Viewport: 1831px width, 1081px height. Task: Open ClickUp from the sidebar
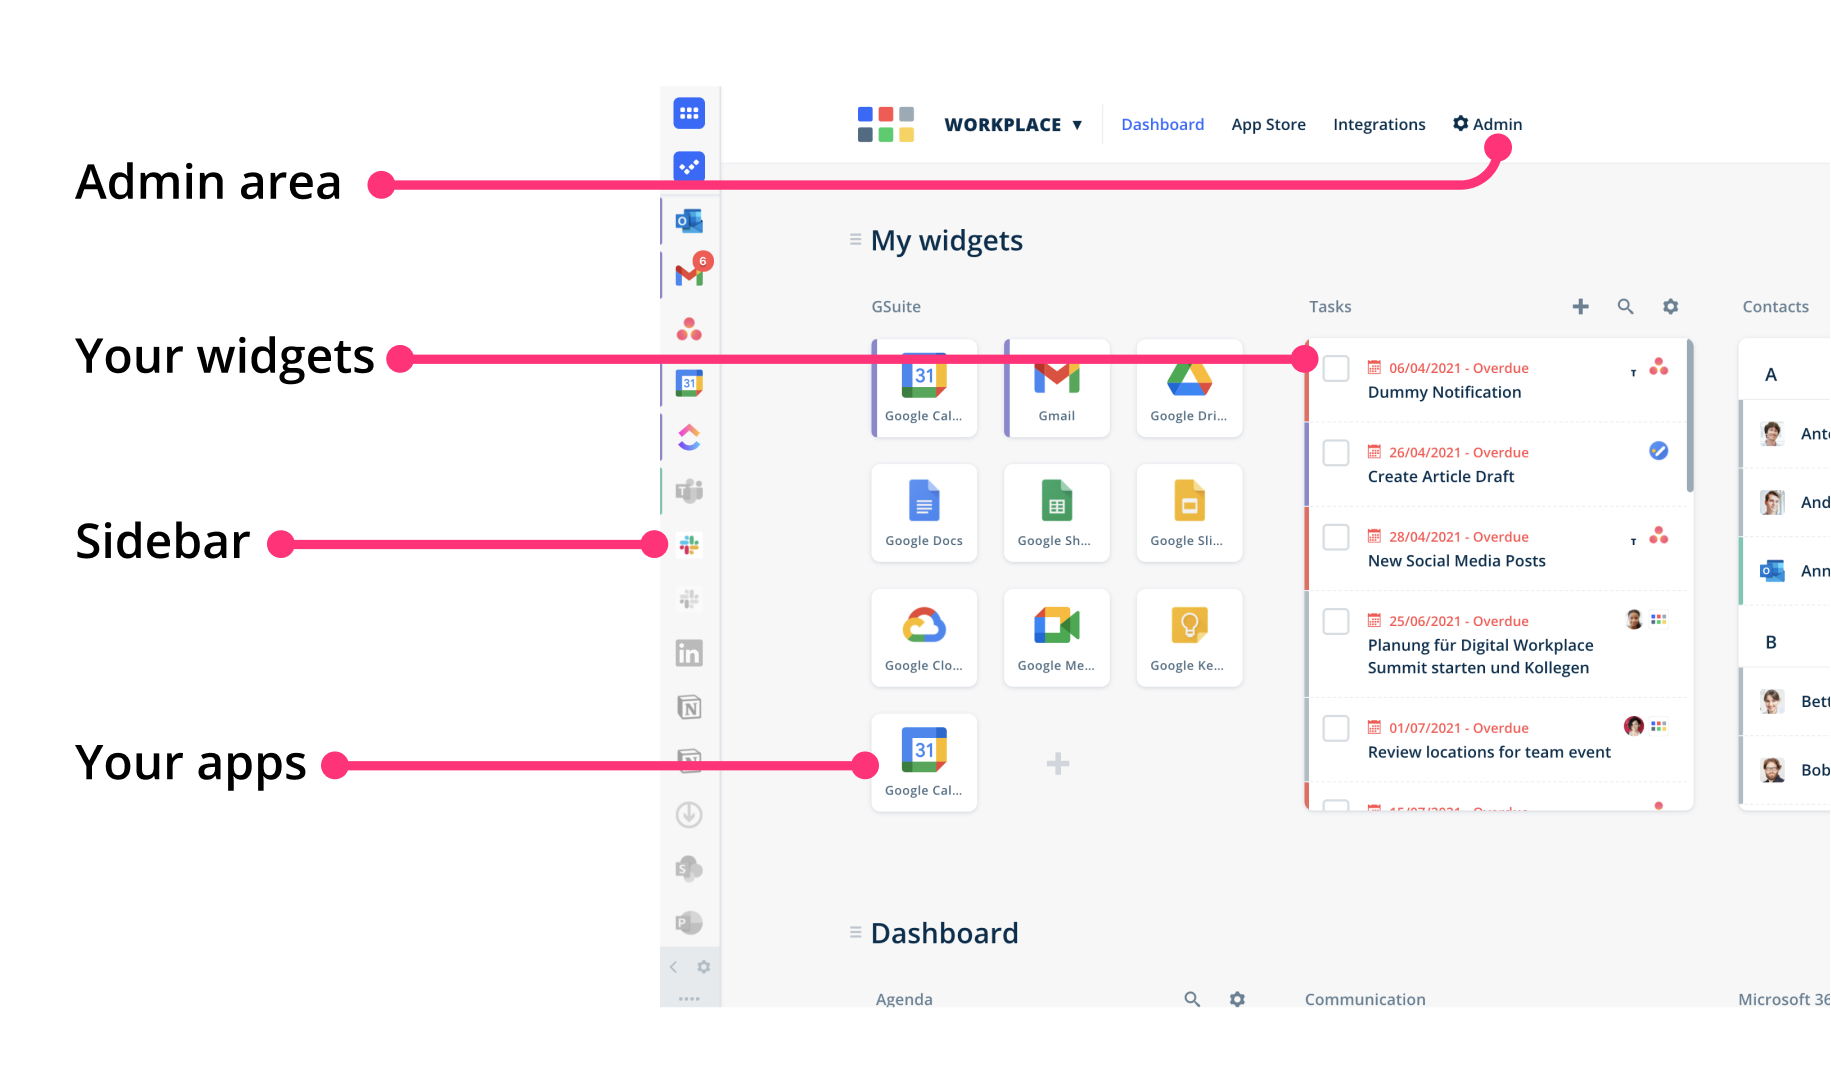tap(689, 437)
